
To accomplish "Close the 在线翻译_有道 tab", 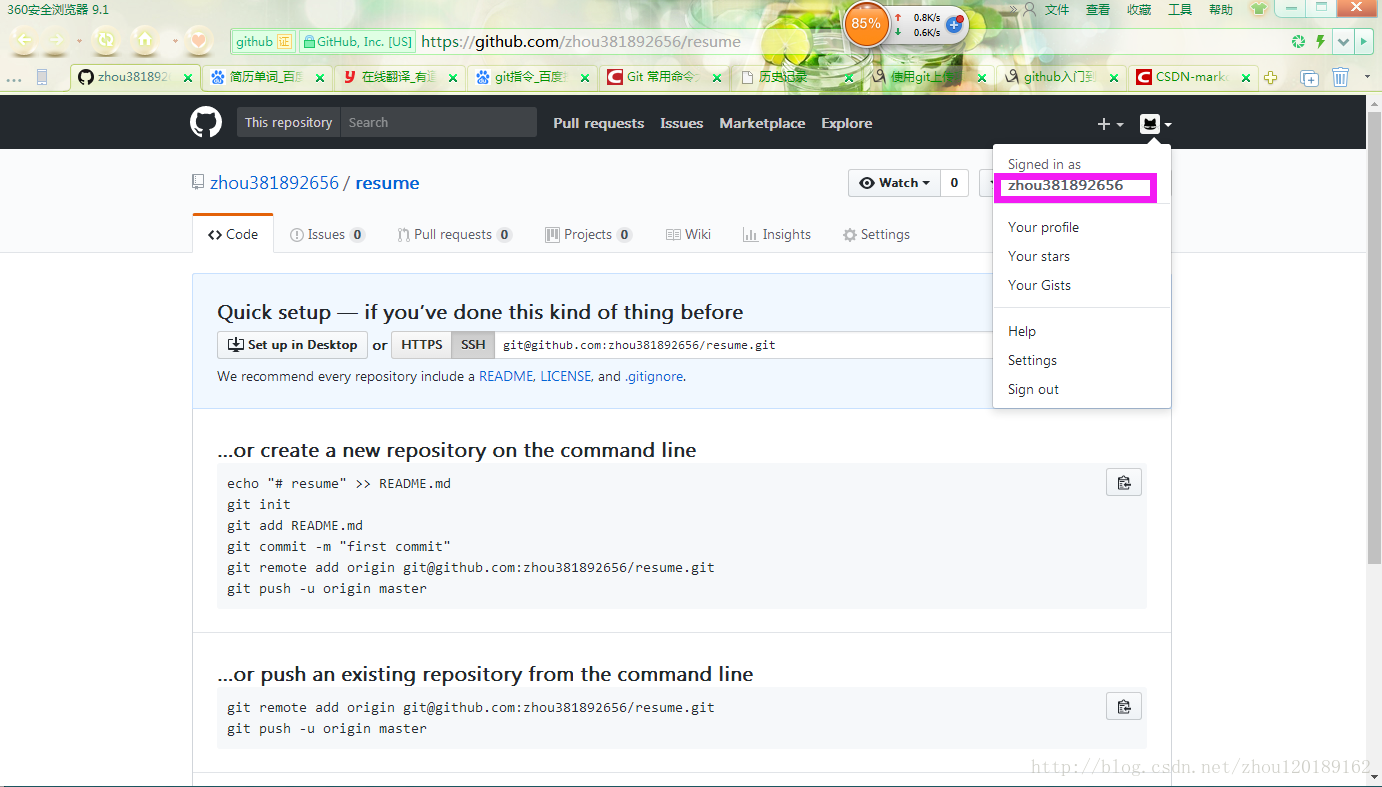I will (x=453, y=77).
